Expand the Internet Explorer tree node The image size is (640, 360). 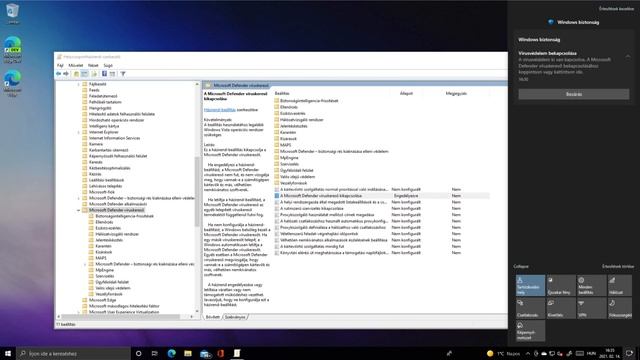pos(78,132)
